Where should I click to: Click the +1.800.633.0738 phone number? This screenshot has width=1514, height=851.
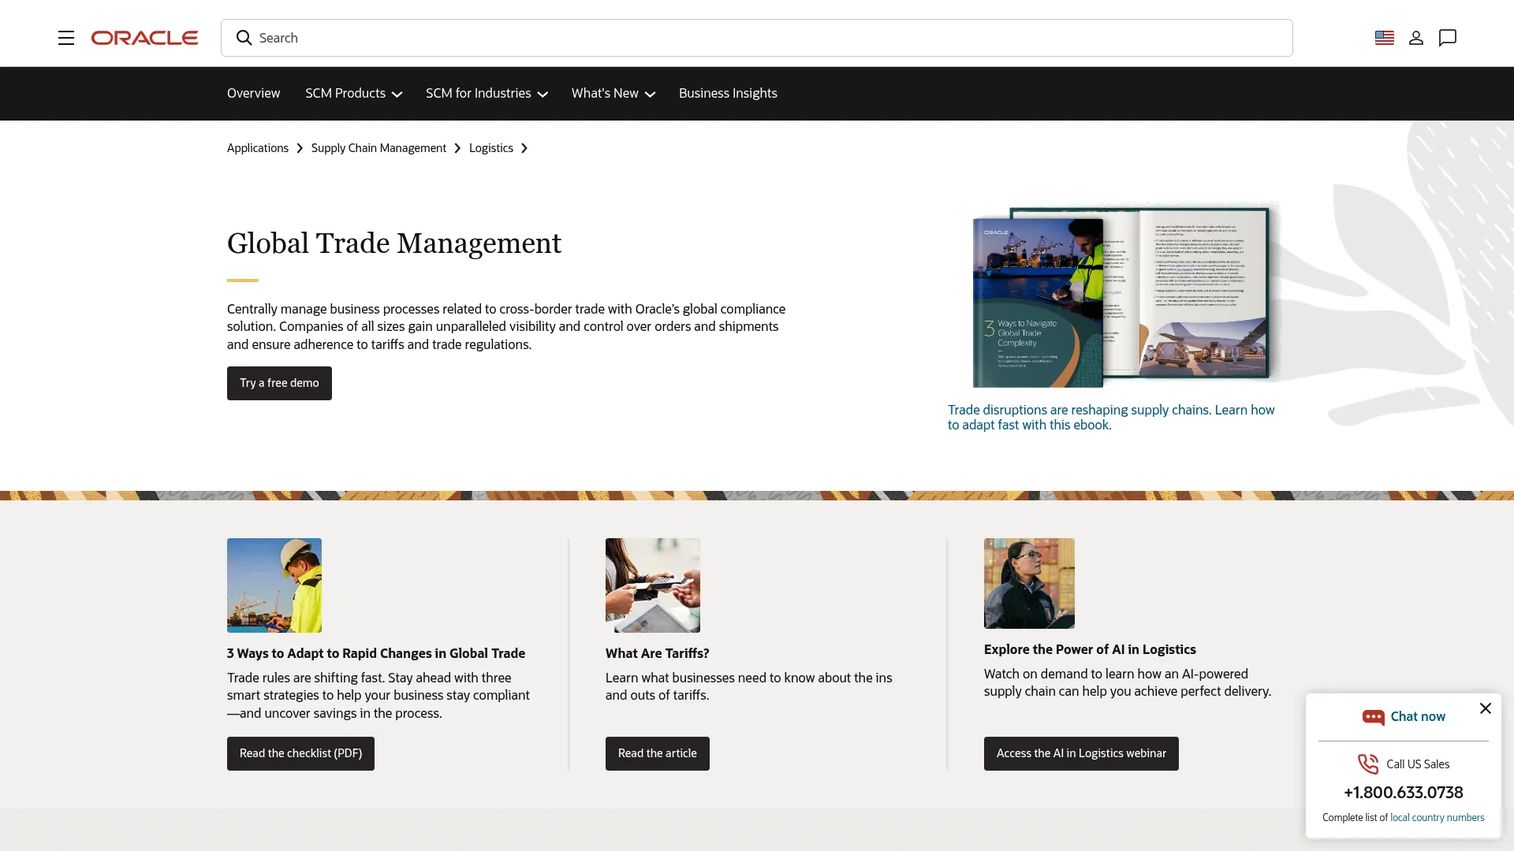pos(1403,793)
